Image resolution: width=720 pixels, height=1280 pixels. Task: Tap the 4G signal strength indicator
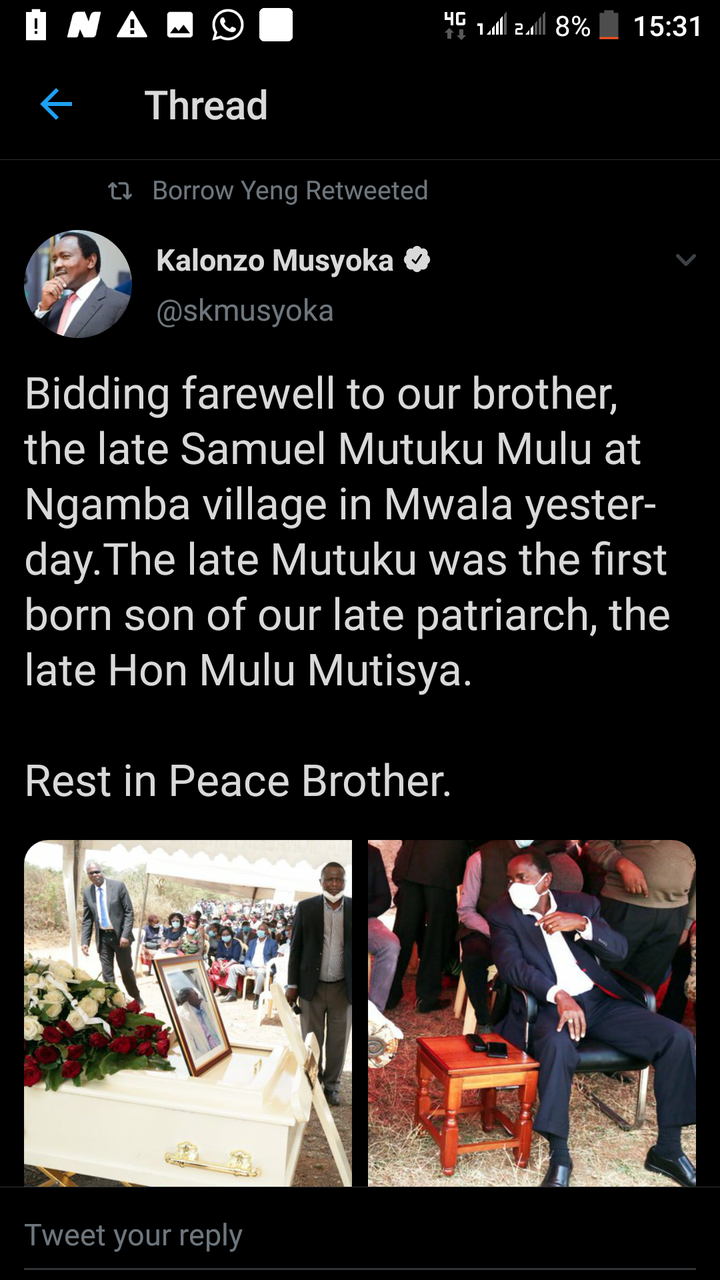(456, 26)
